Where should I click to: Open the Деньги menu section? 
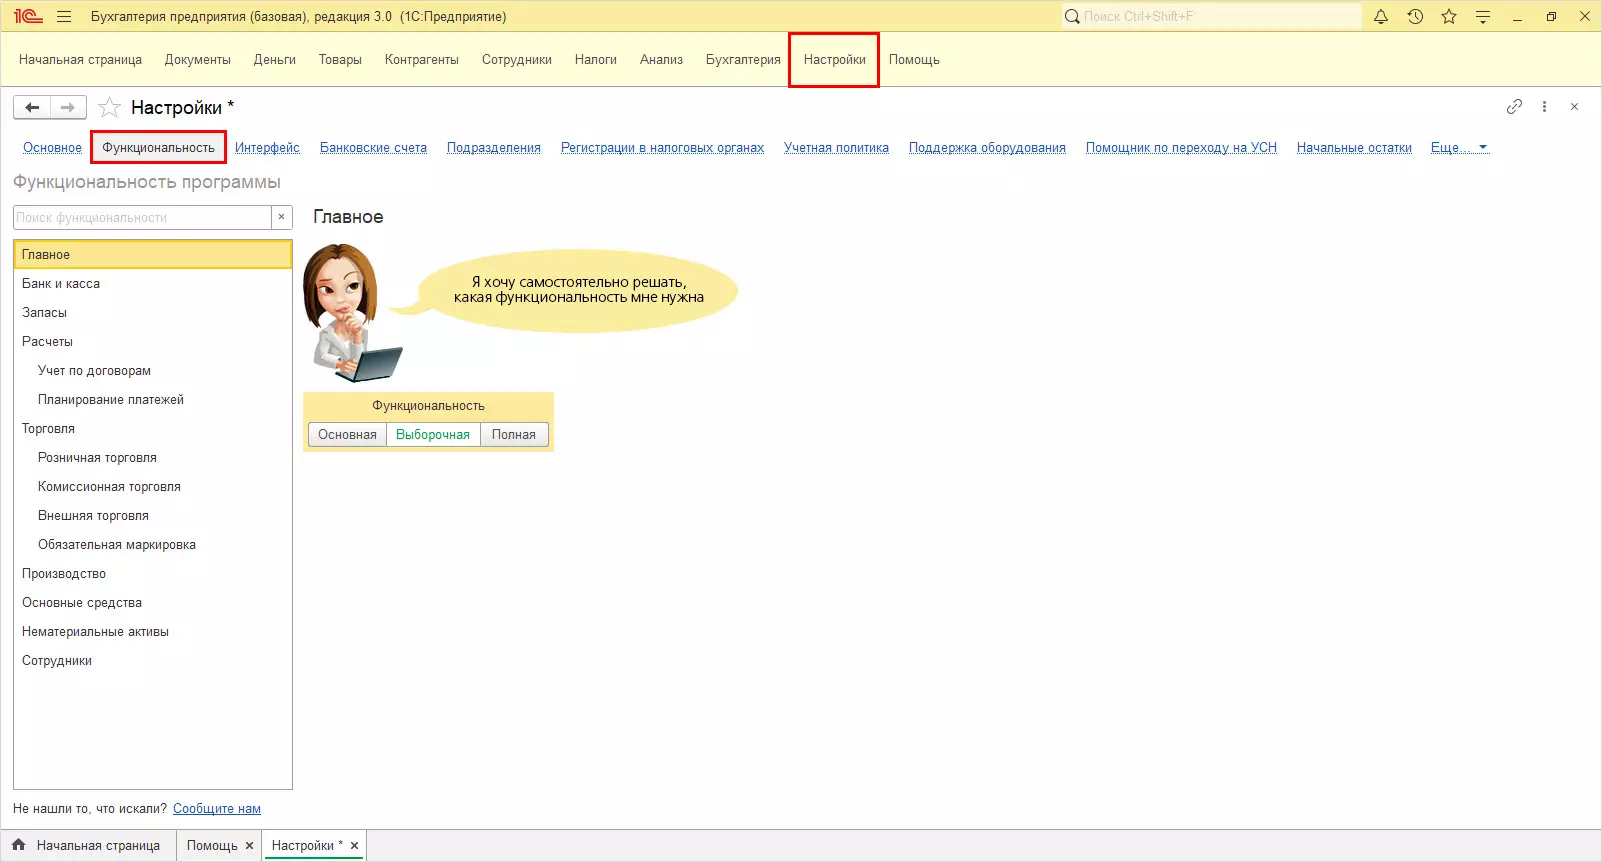click(x=275, y=60)
